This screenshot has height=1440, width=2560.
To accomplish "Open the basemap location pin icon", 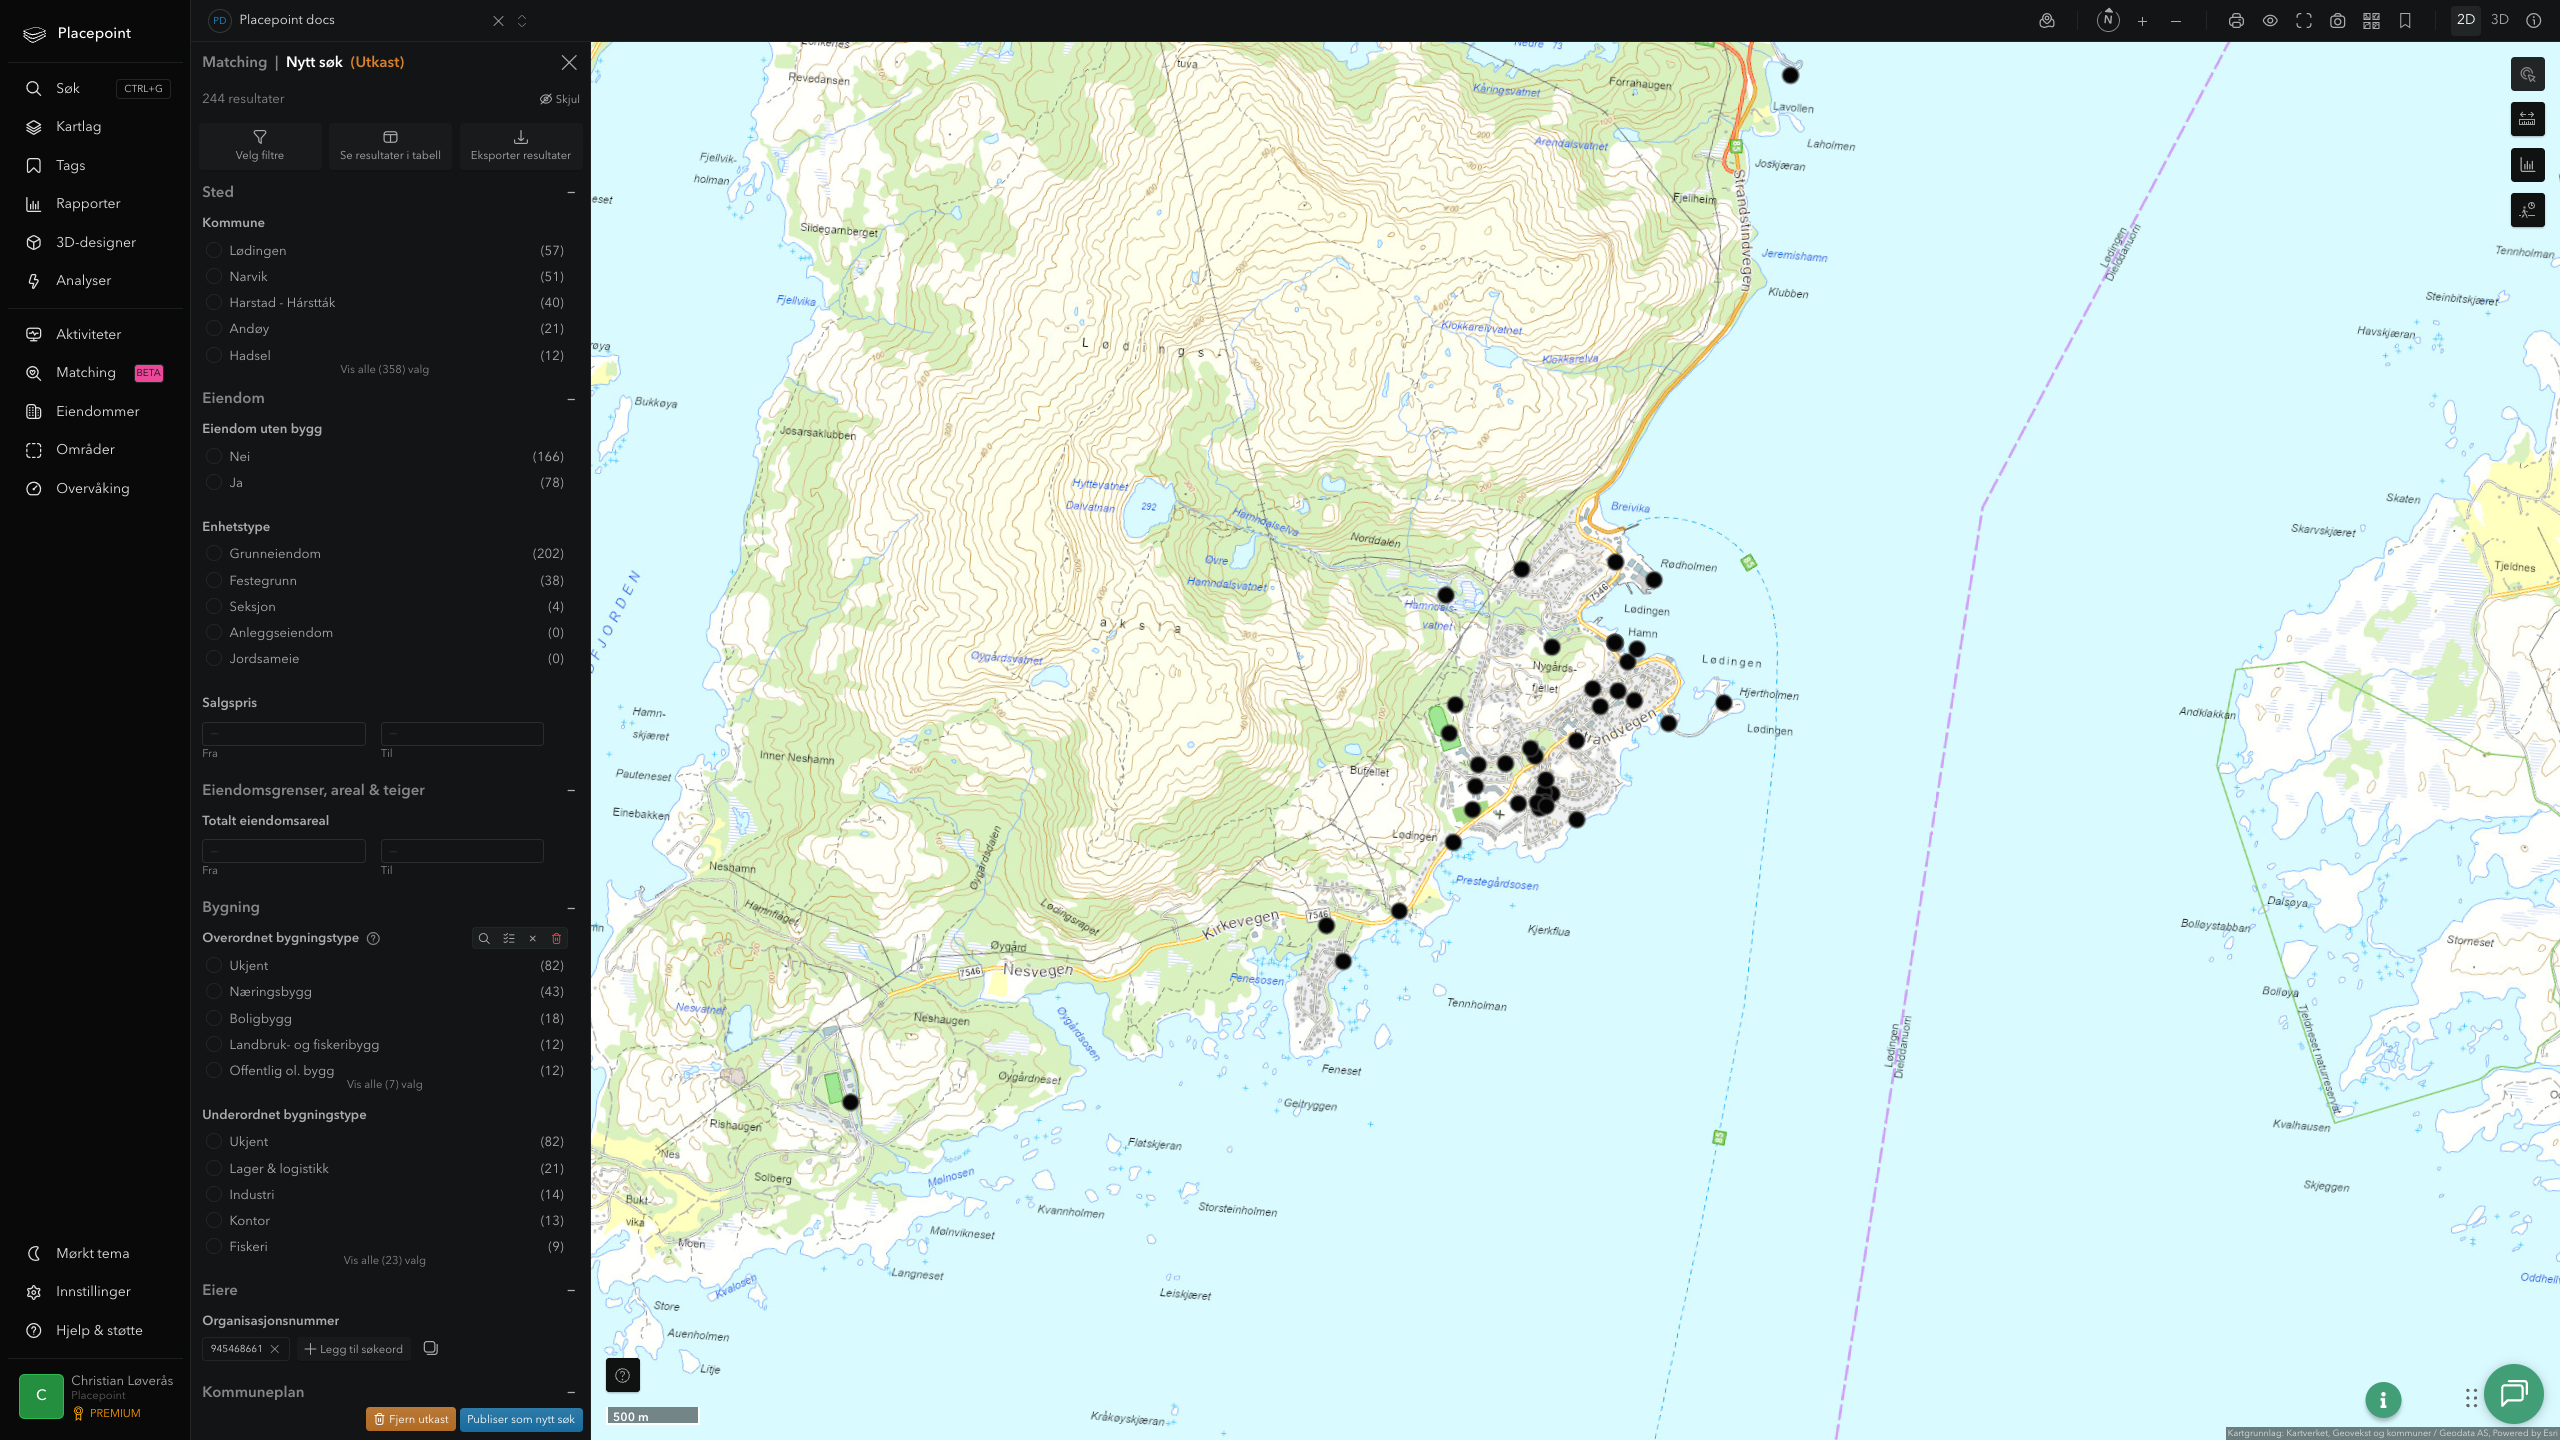I will point(2047,21).
